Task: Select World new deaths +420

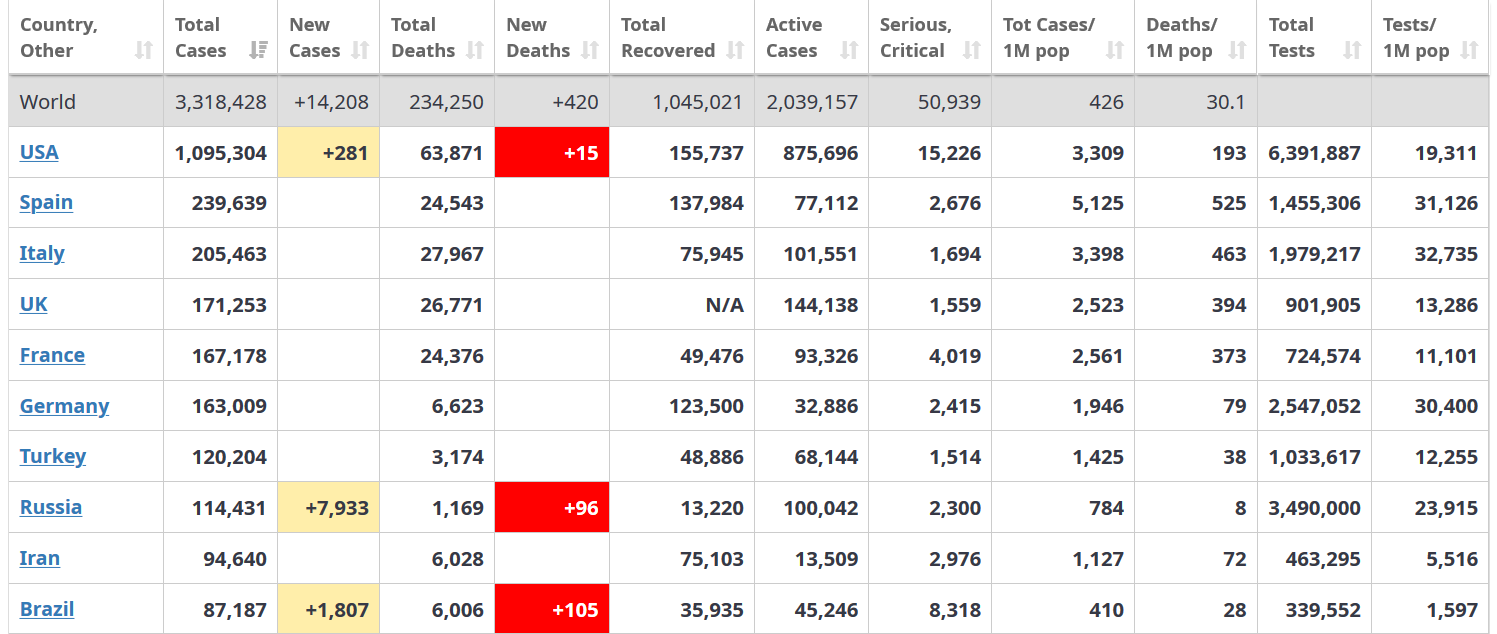Action: coord(574,102)
